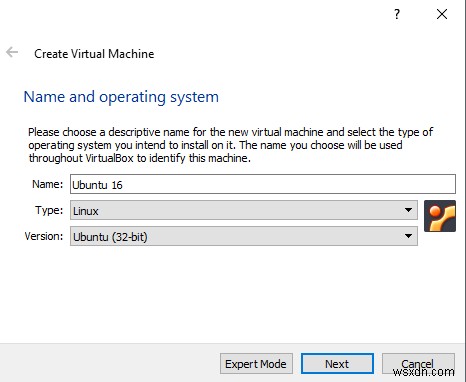Click the 'Version:' label
Screen dimensions: 466x382
pos(44,236)
